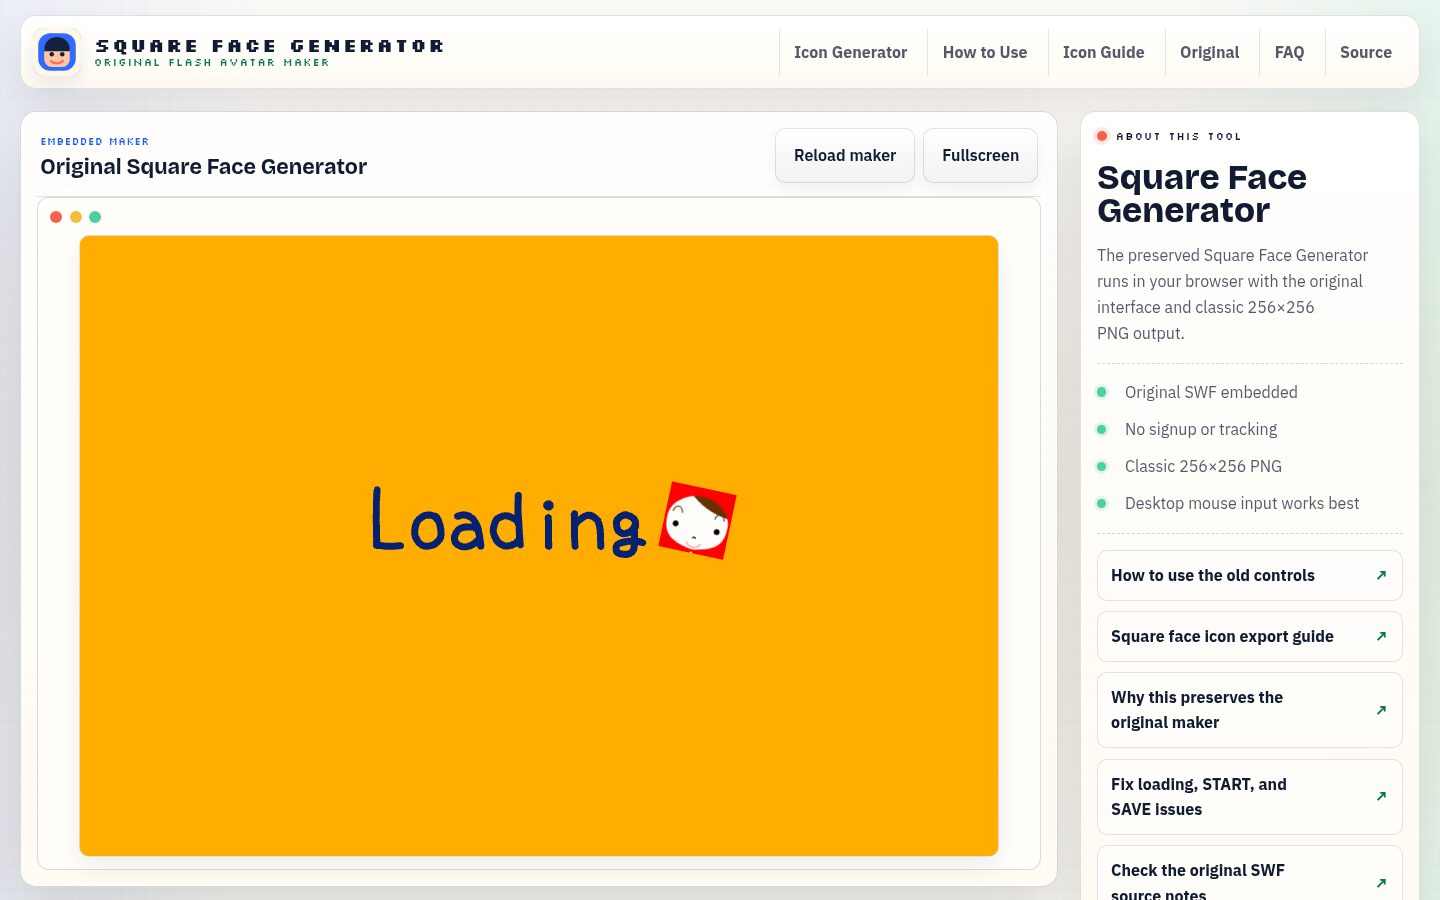Screen dimensions: 1440x900
Task: Click the red window dot above canvas
Action: coord(56,217)
